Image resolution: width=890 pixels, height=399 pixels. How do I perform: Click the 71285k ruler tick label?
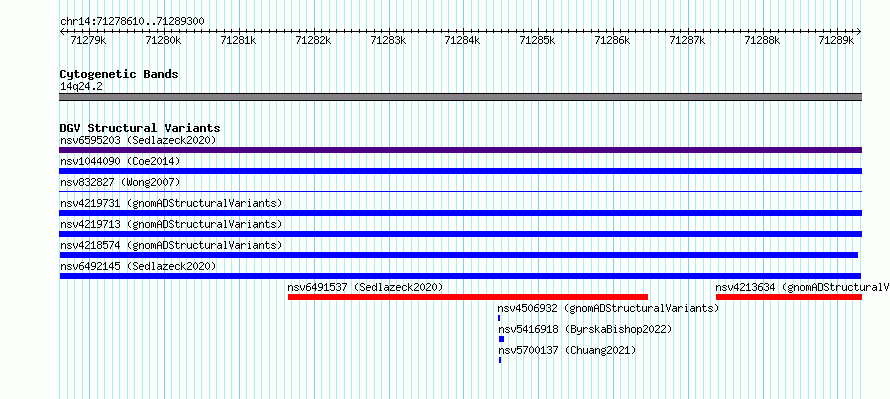538,40
